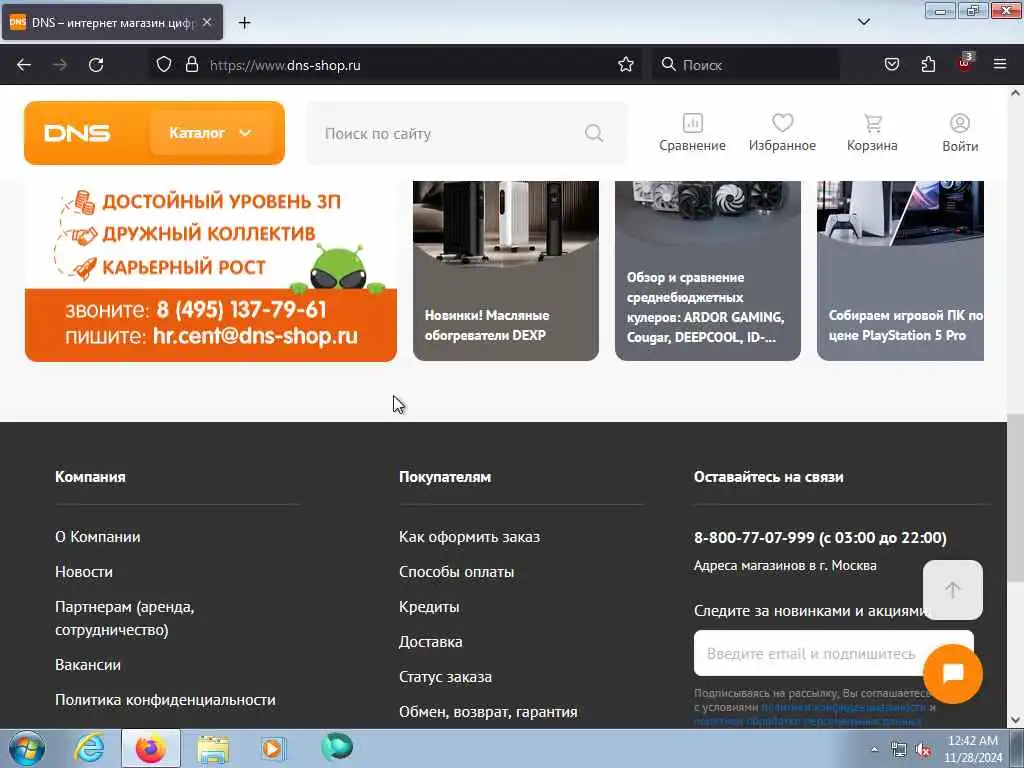Open Как оформить заказ link
Image resolution: width=1024 pixels, height=768 pixels.
470,537
